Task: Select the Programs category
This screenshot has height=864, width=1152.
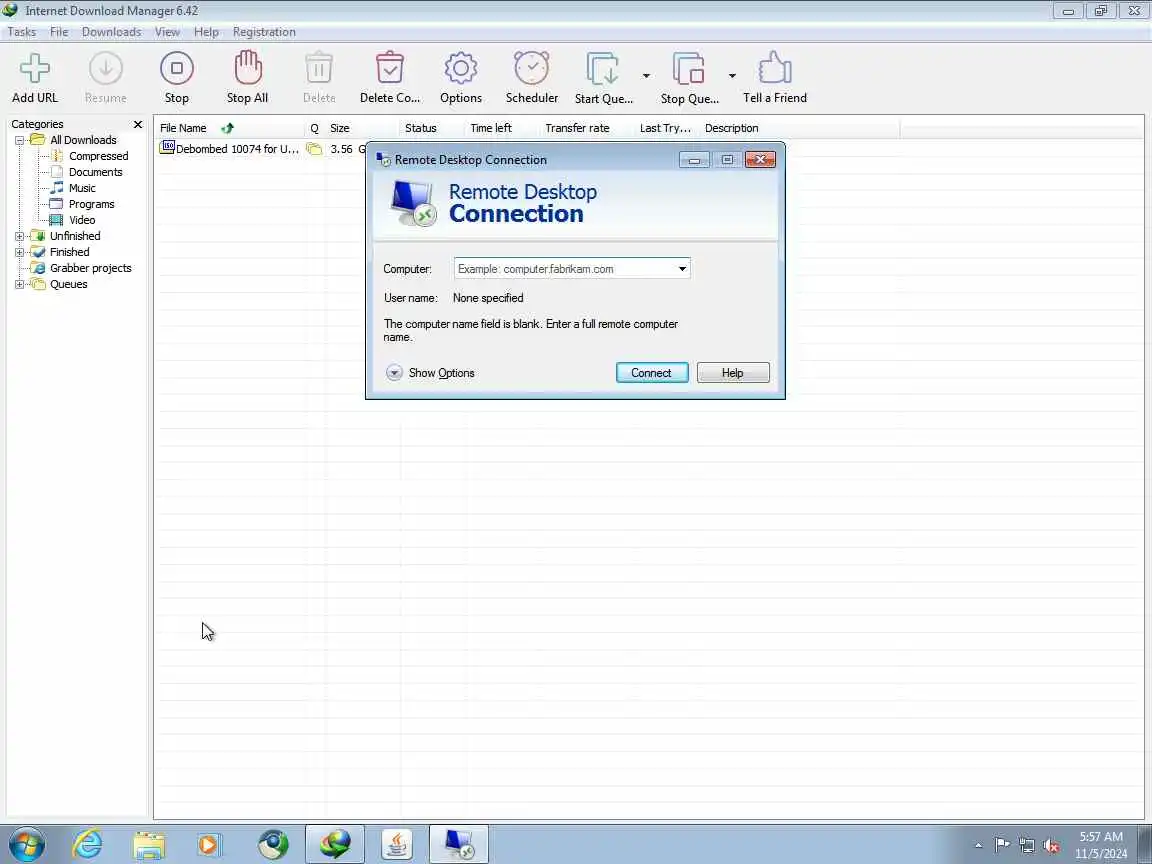Action: point(91,204)
